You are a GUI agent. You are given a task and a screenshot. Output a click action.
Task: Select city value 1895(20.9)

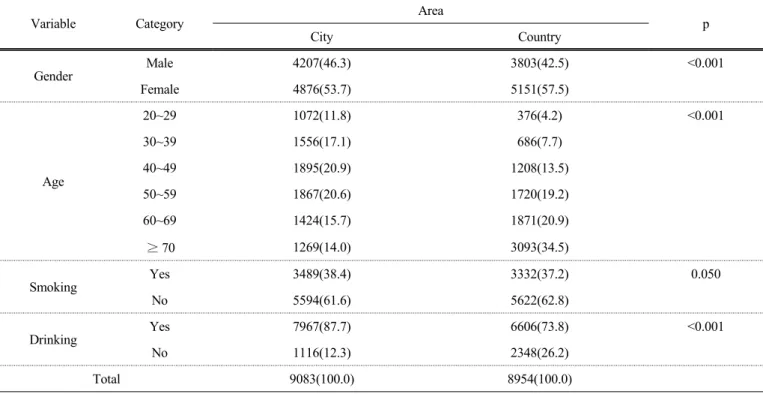click(322, 168)
